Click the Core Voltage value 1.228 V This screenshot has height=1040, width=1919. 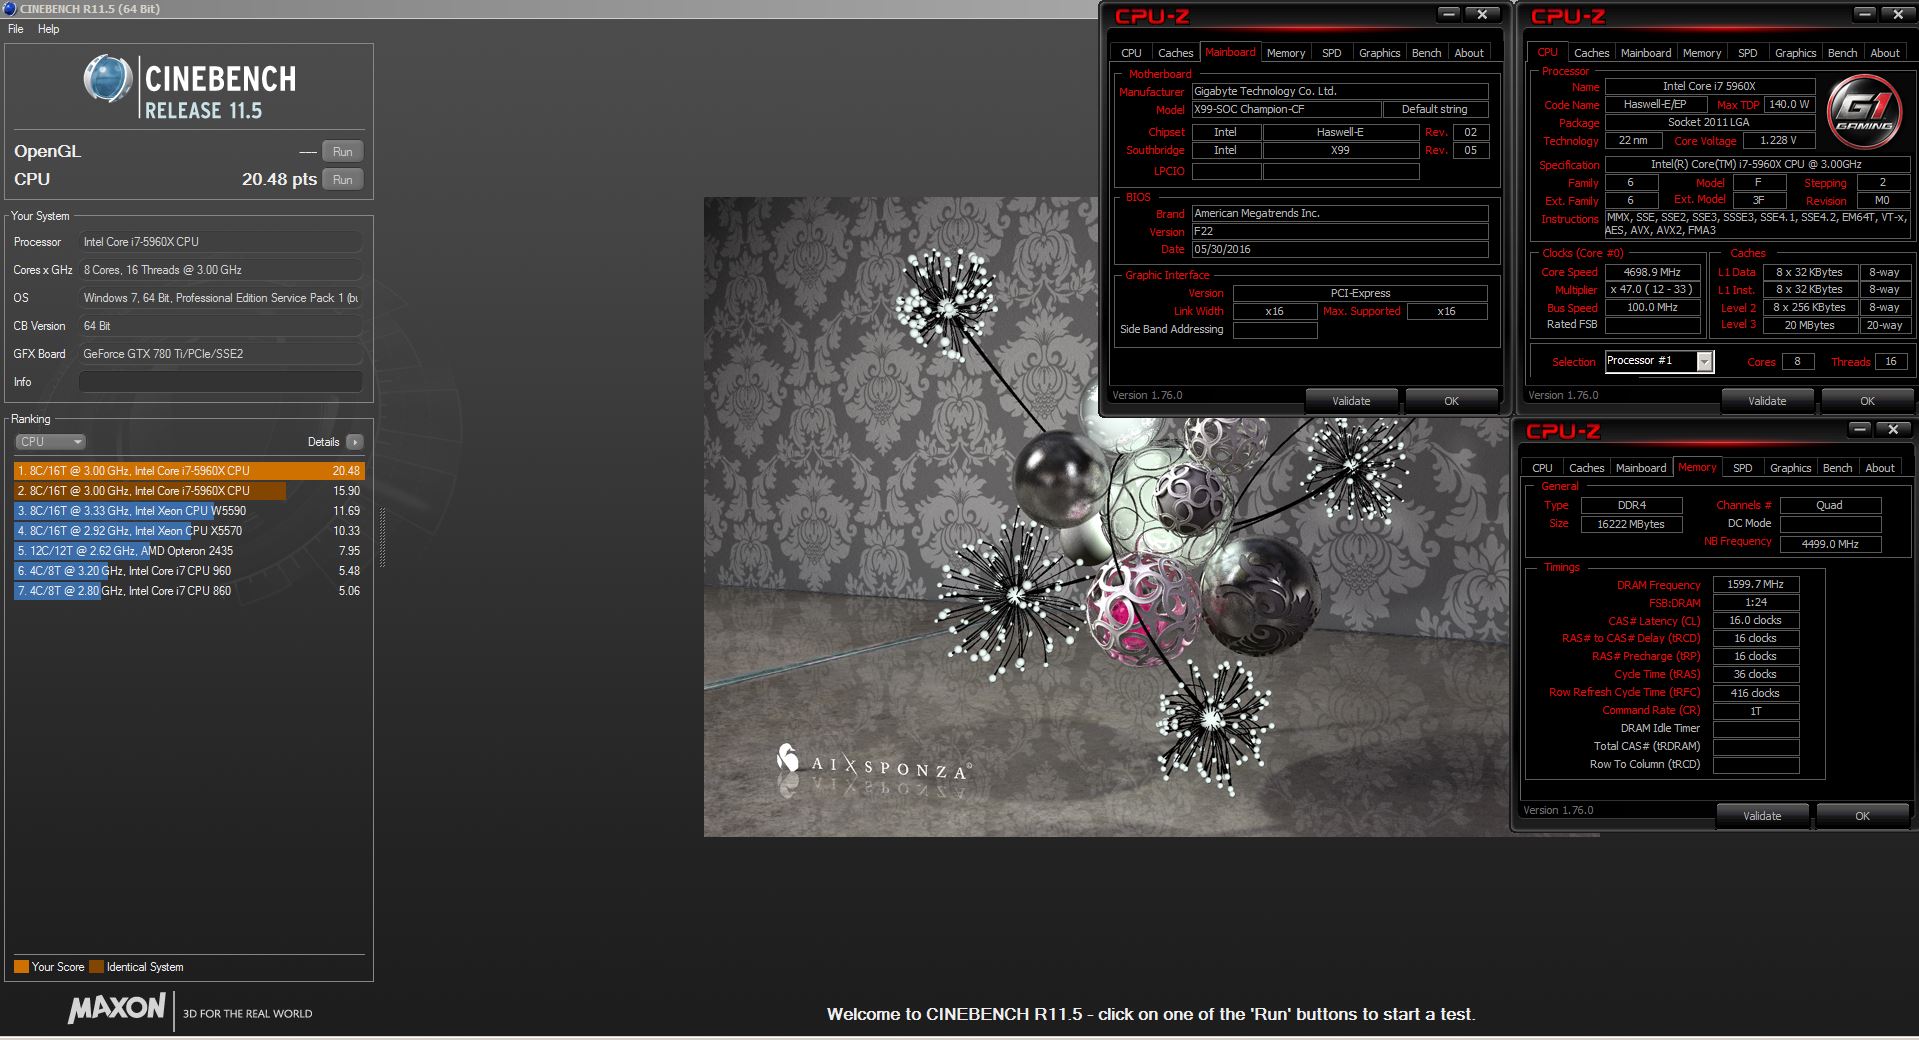(x=1779, y=141)
